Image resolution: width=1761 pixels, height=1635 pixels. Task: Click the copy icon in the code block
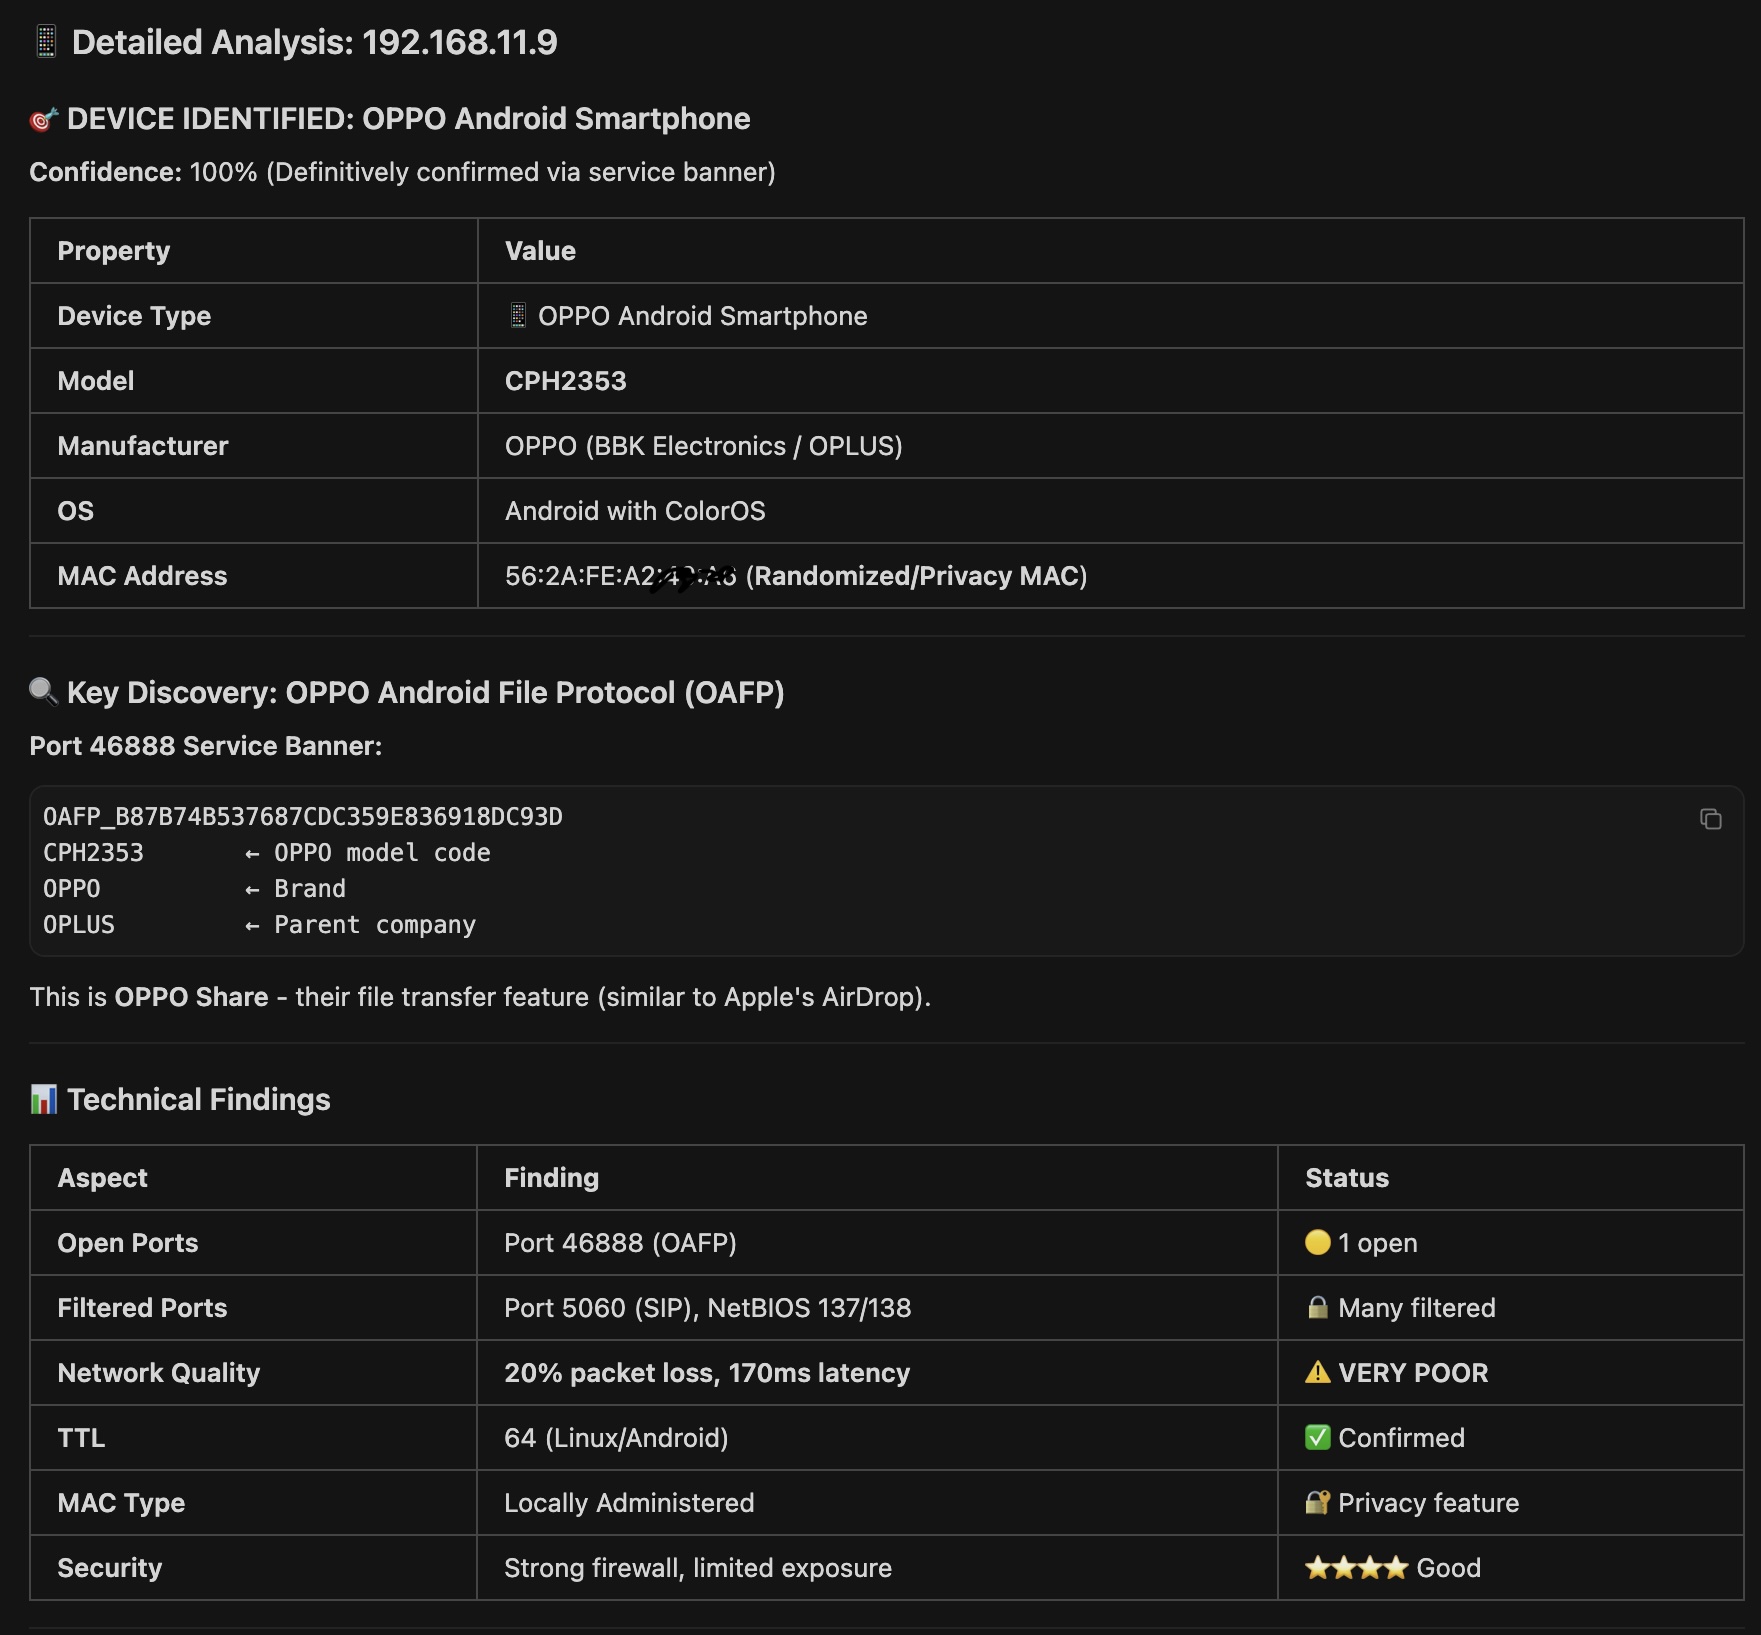coord(1710,819)
